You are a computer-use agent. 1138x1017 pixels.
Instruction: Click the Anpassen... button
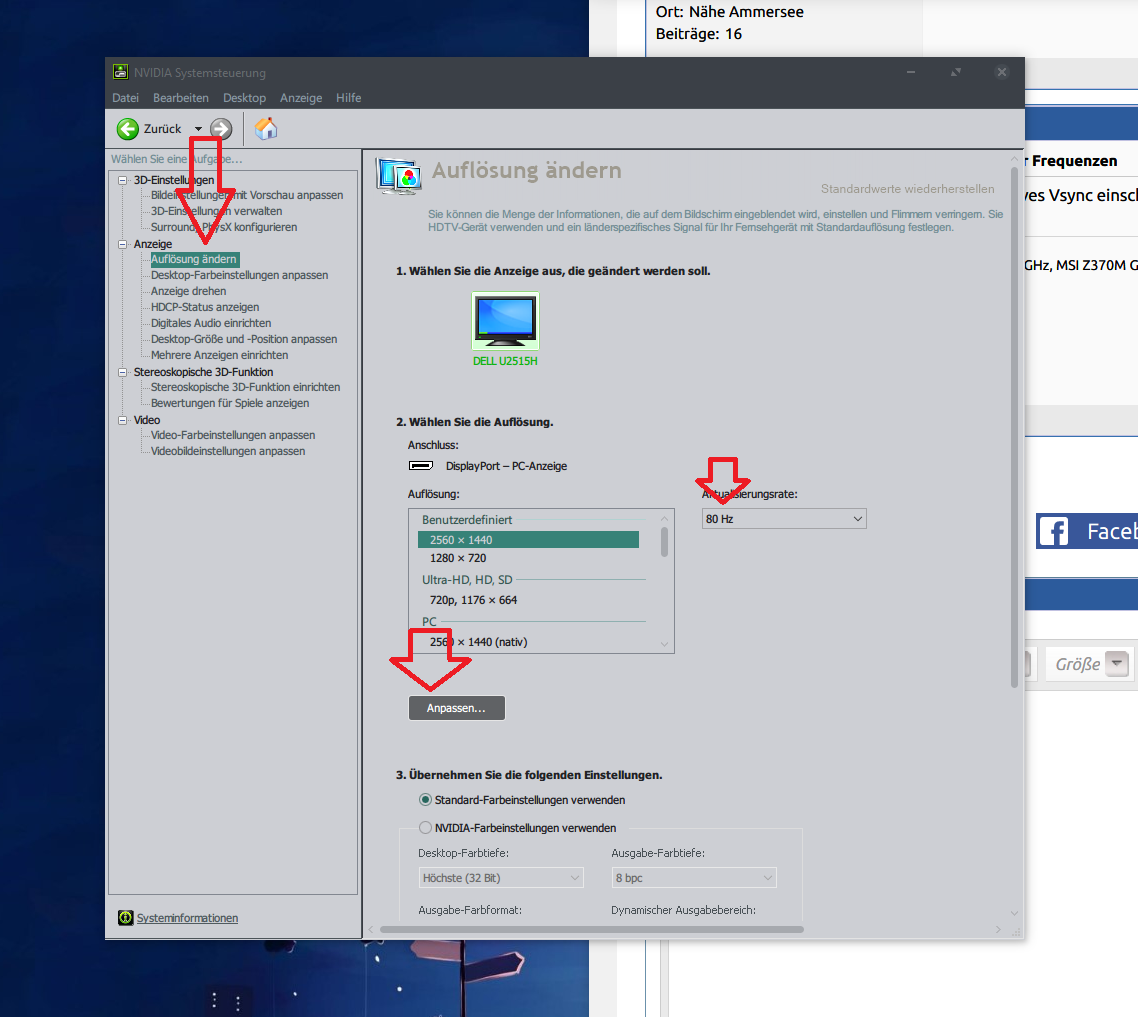point(457,708)
